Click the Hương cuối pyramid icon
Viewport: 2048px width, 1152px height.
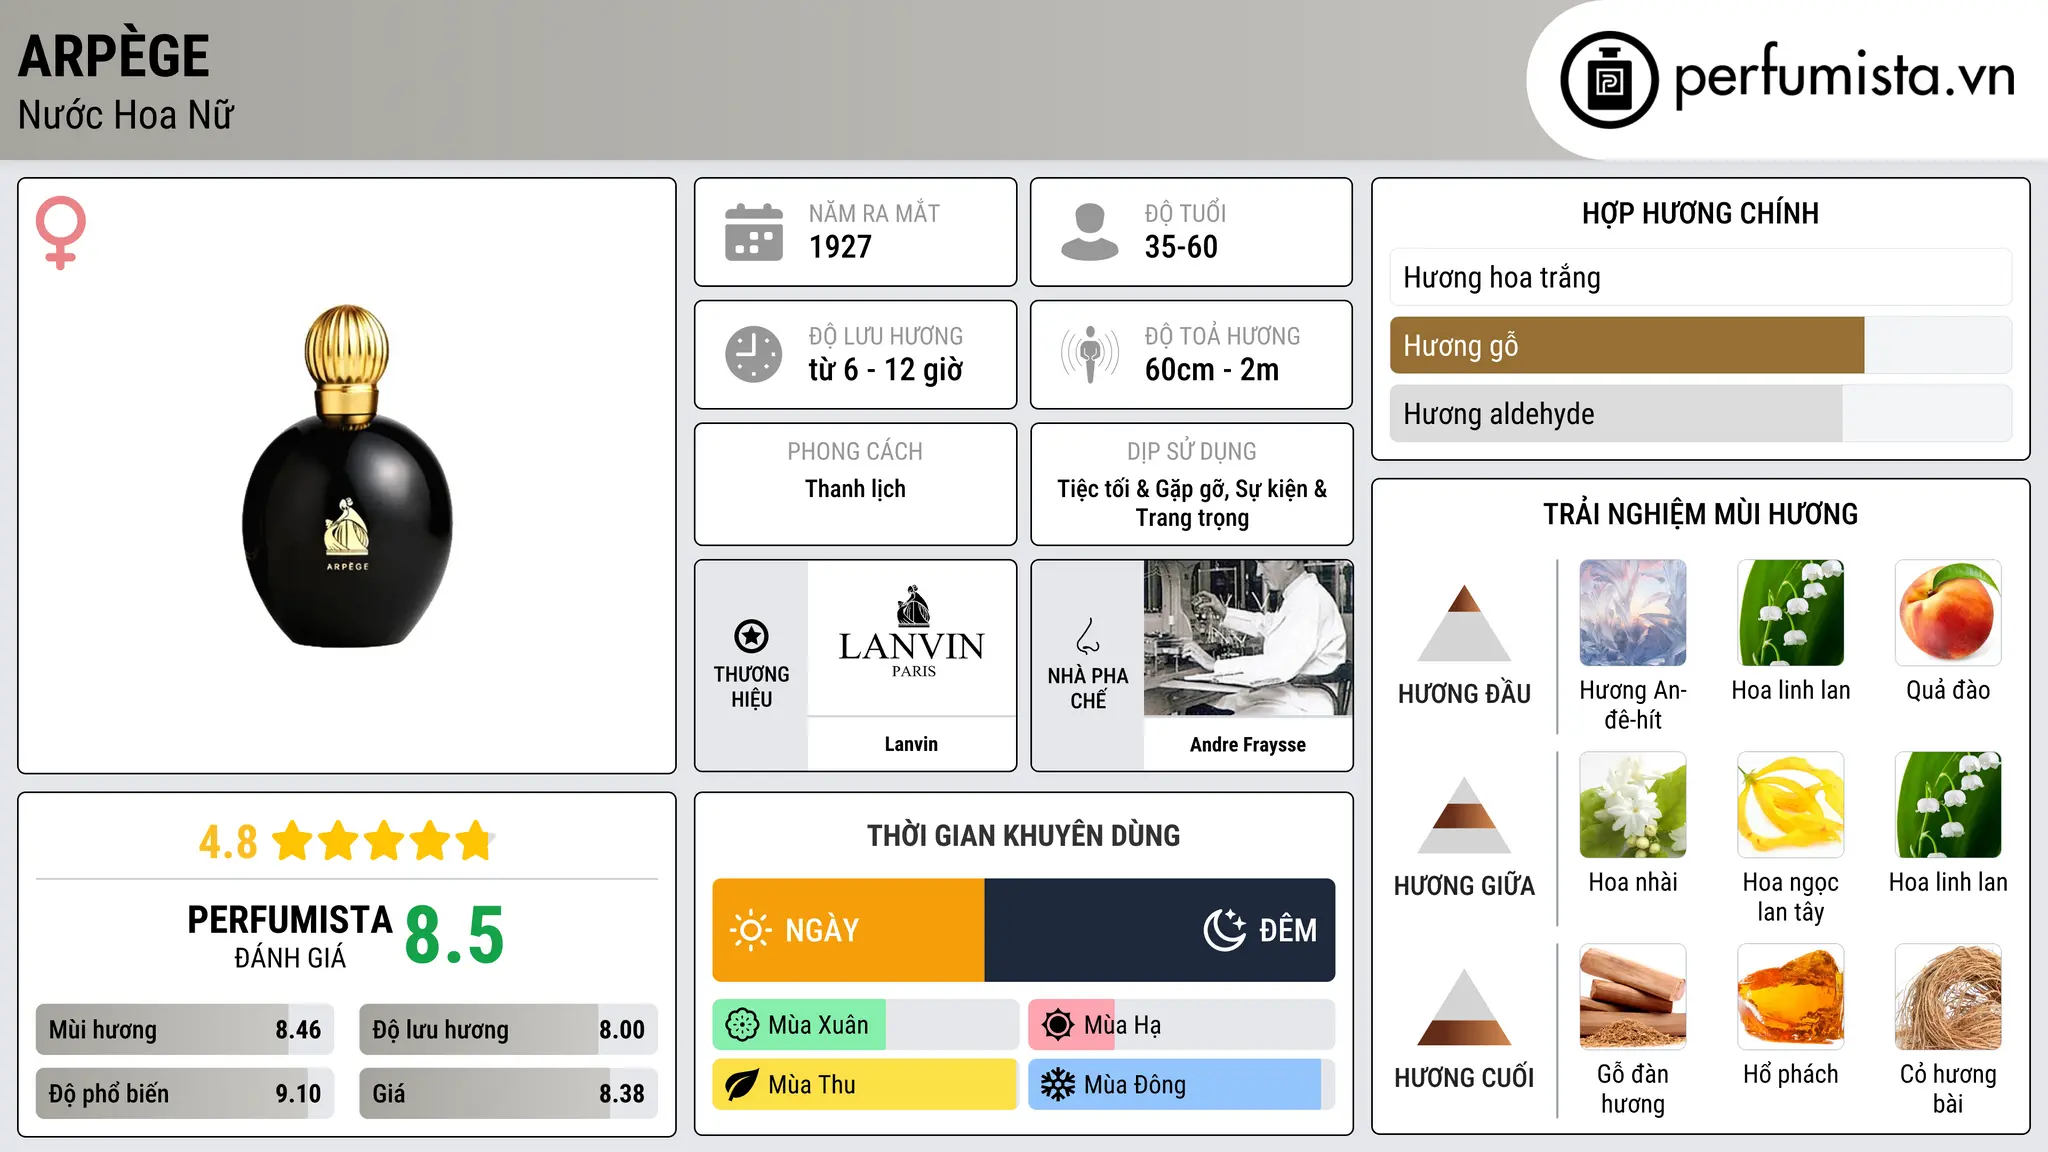point(1464,1007)
